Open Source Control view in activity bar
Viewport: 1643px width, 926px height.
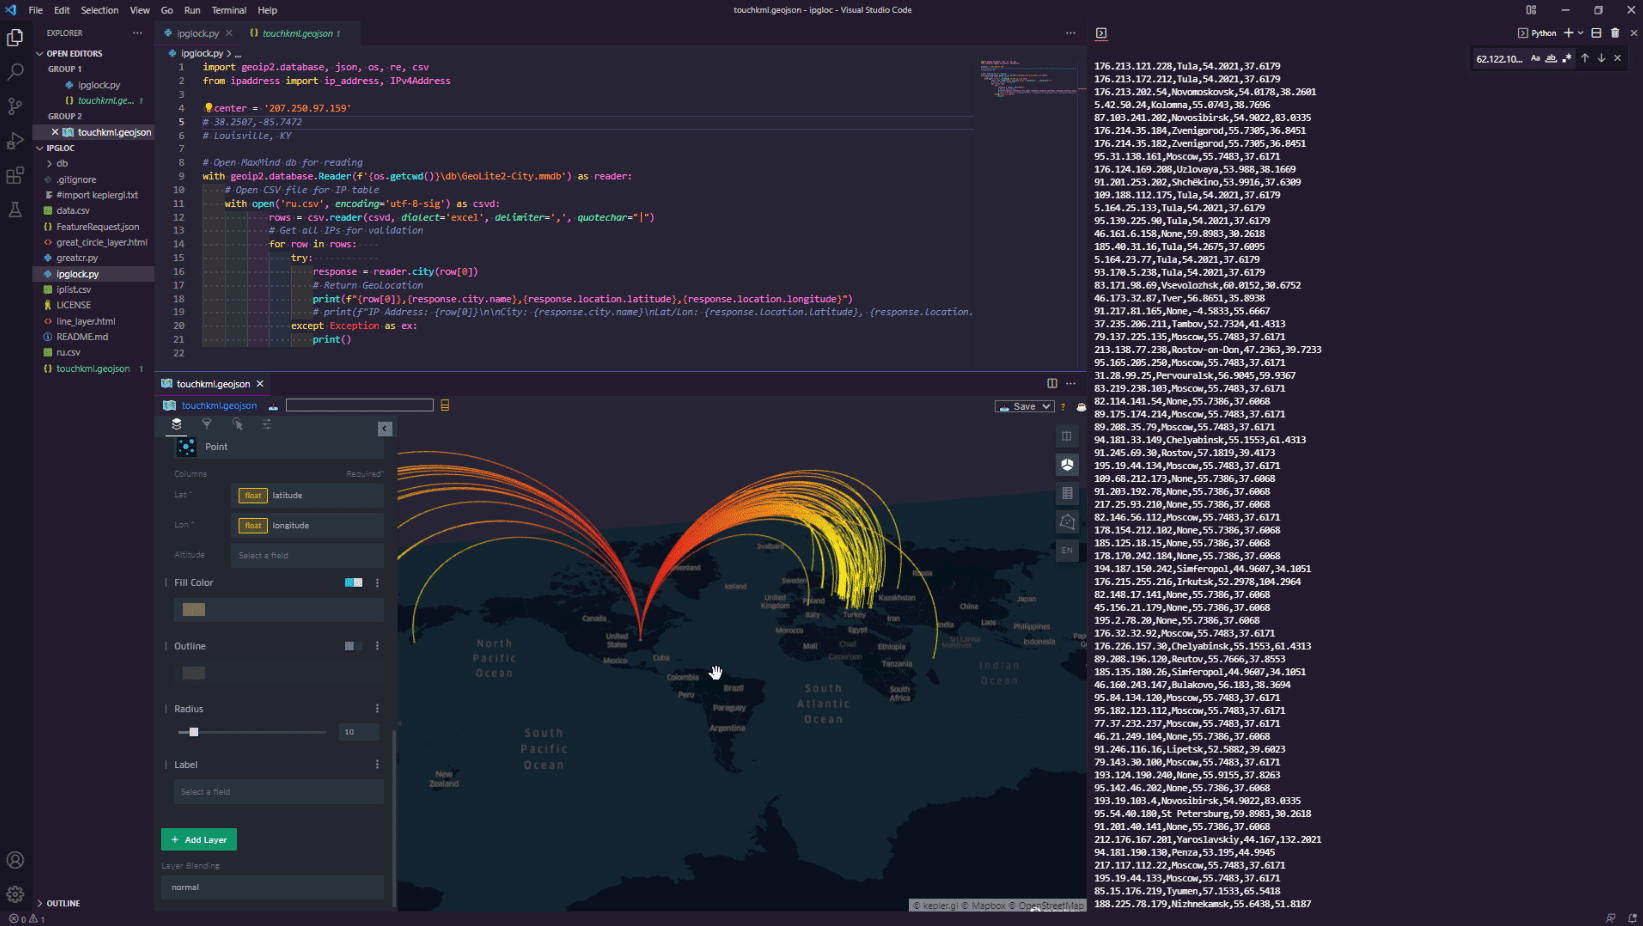click(x=15, y=106)
